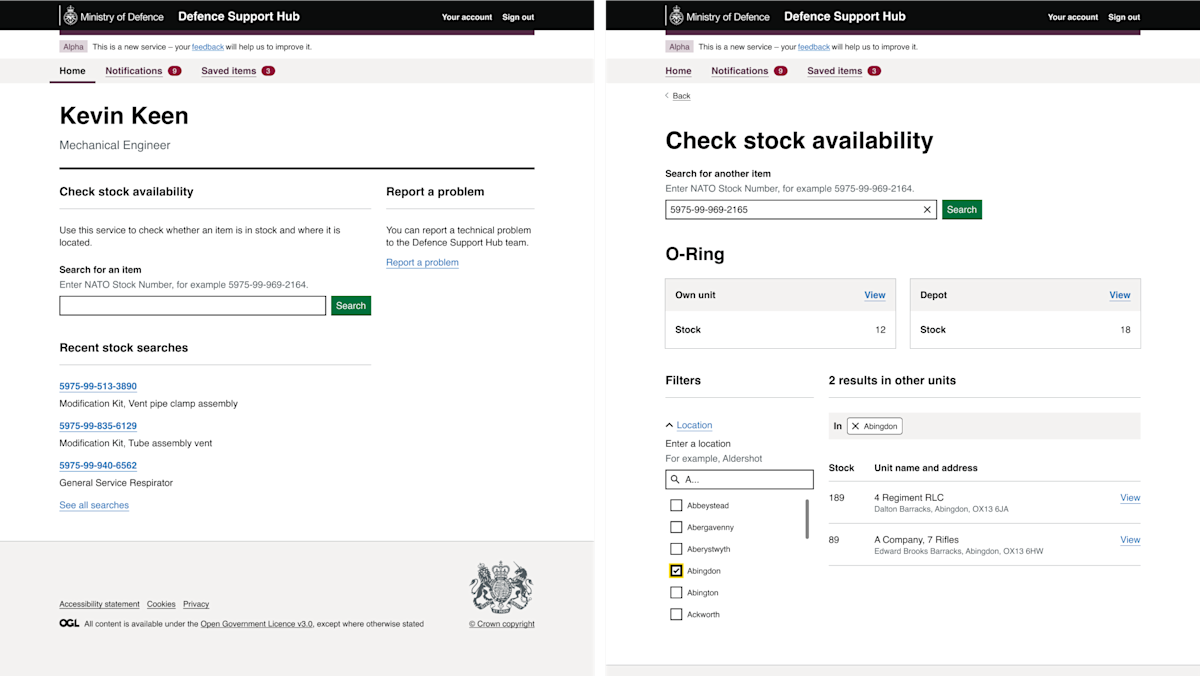Click empty NATO stock number search field

click(x=193, y=306)
